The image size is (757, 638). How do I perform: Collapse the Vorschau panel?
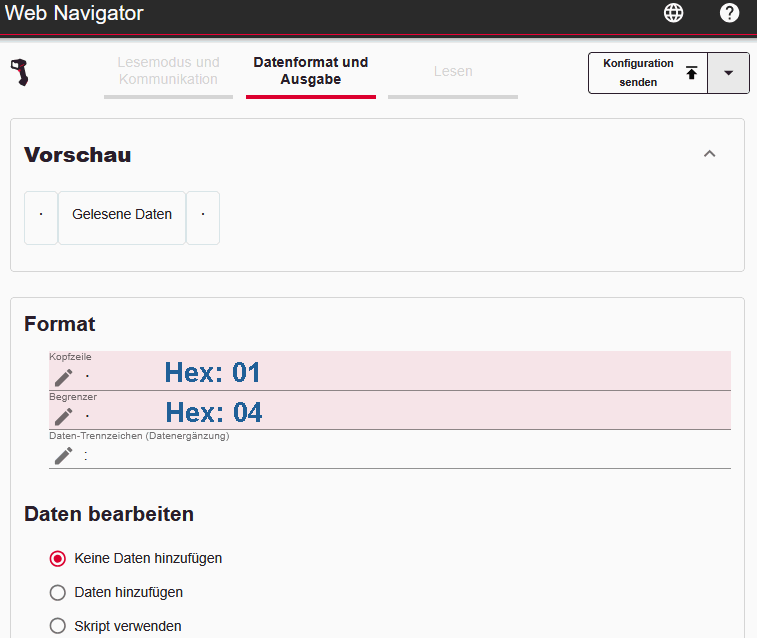pyautogui.click(x=710, y=154)
